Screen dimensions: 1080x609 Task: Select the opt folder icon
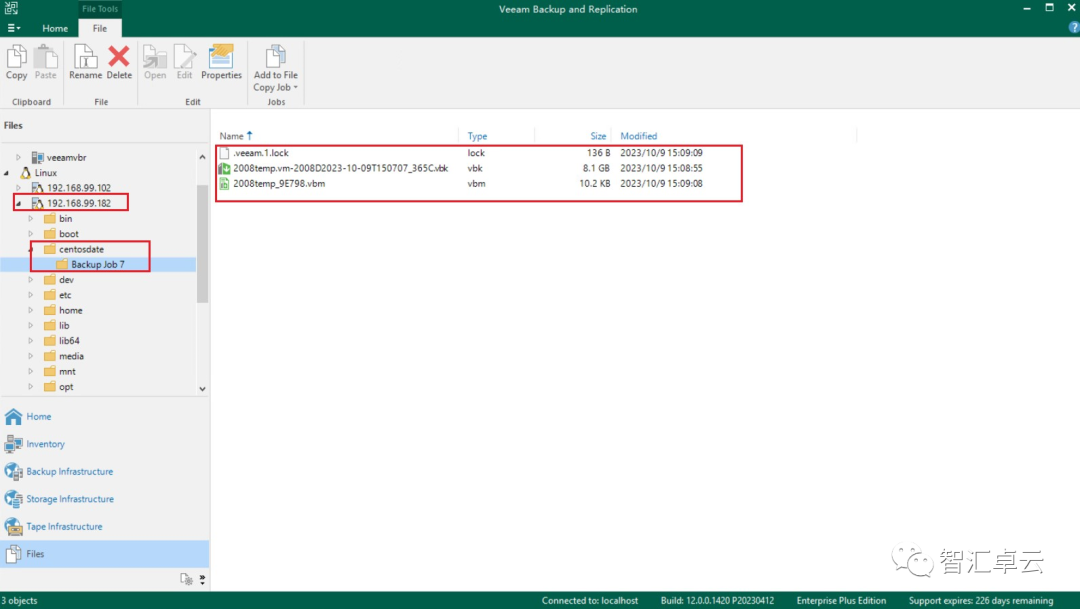(x=50, y=387)
